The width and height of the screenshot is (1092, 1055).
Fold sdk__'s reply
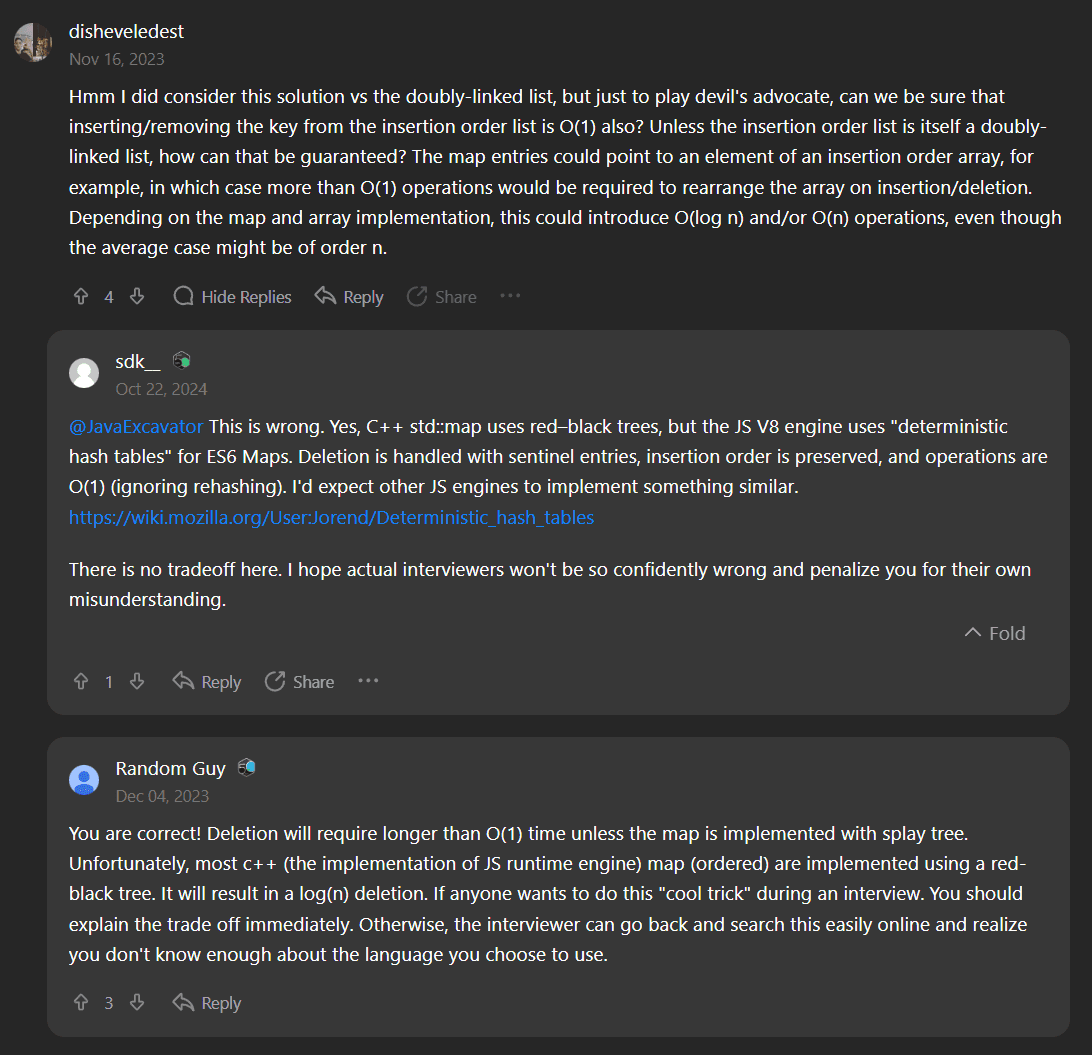995,633
